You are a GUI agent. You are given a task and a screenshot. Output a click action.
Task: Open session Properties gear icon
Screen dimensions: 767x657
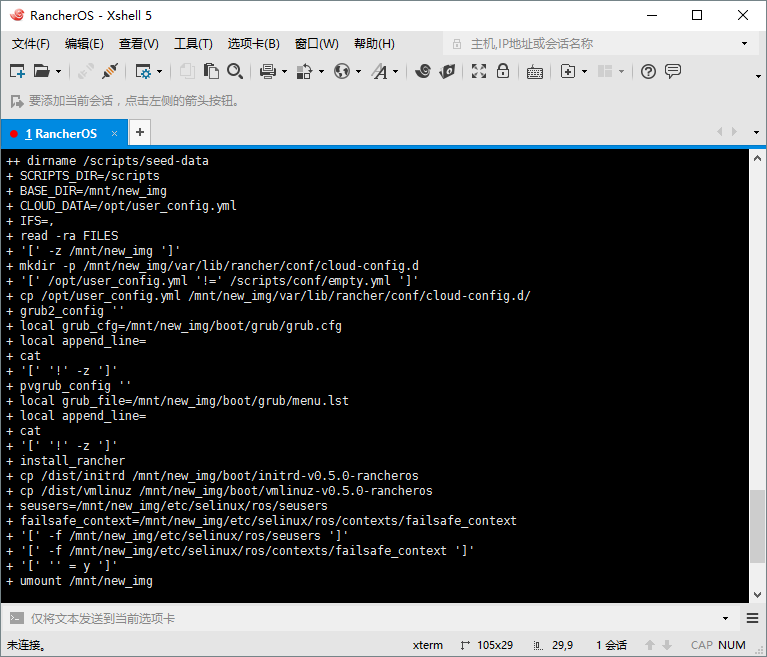[x=143, y=71]
